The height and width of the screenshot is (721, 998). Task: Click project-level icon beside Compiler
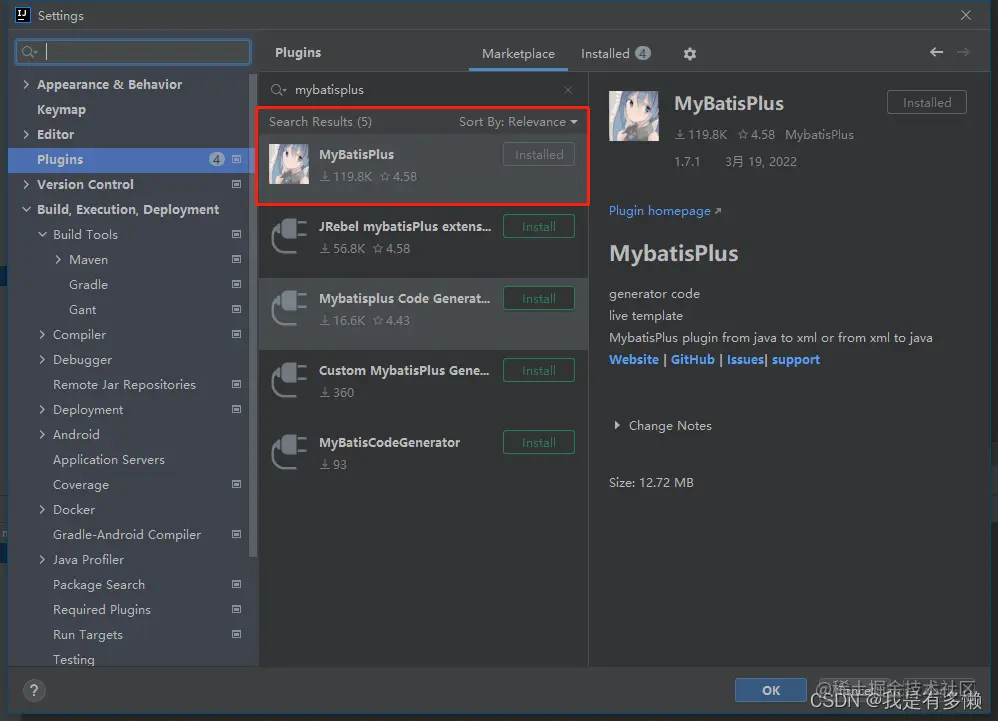click(x=236, y=334)
